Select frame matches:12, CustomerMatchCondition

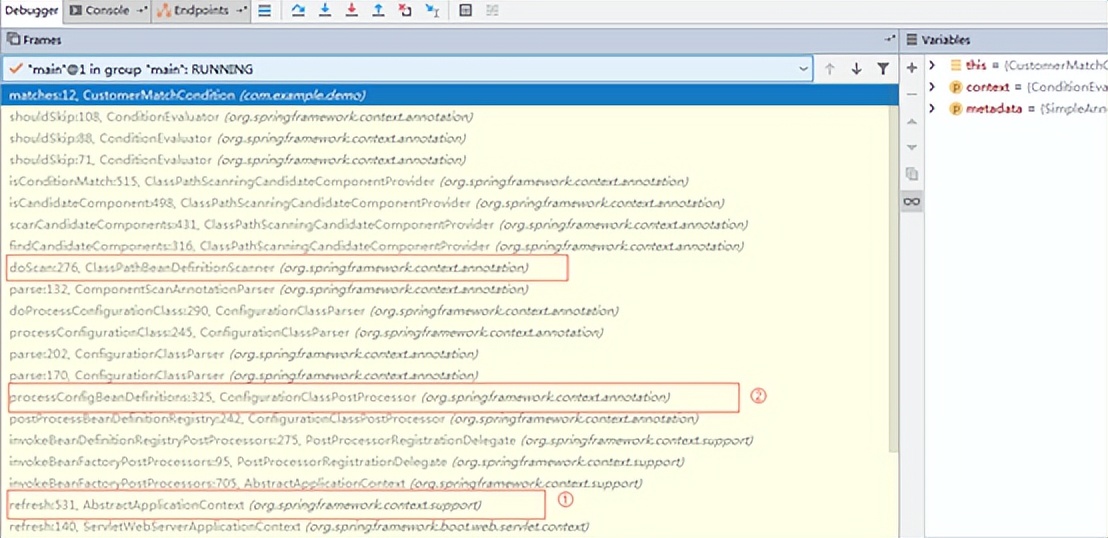point(449,95)
